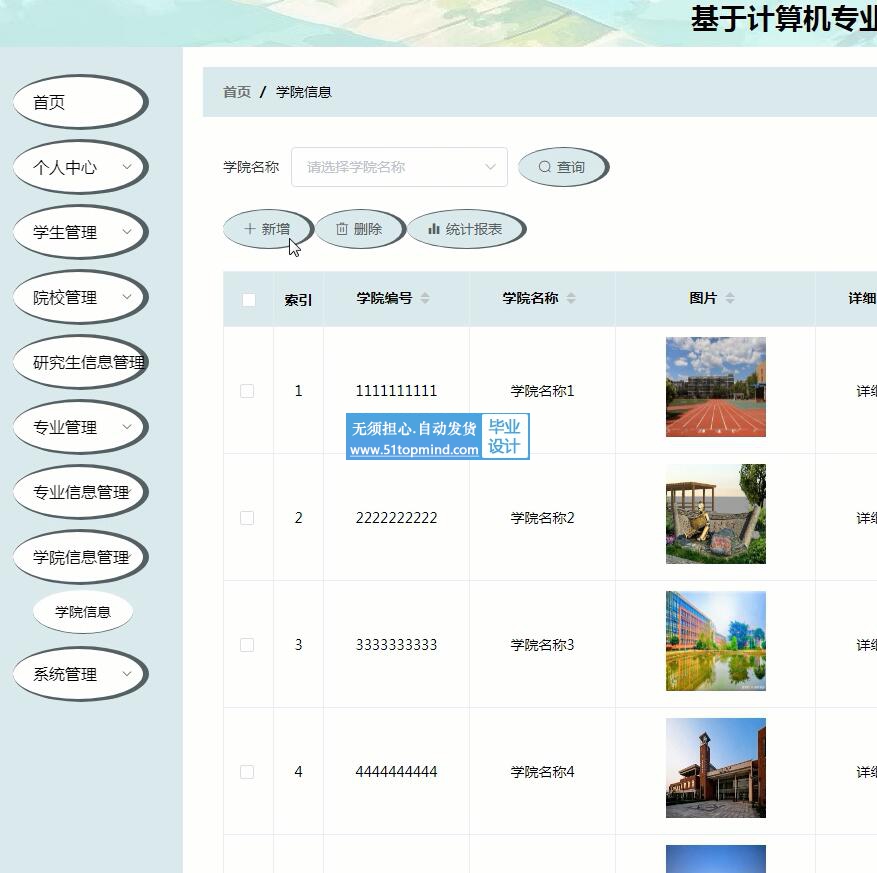
Task: Open 研究生信息管理 sidebar menu
Action: coord(81,362)
